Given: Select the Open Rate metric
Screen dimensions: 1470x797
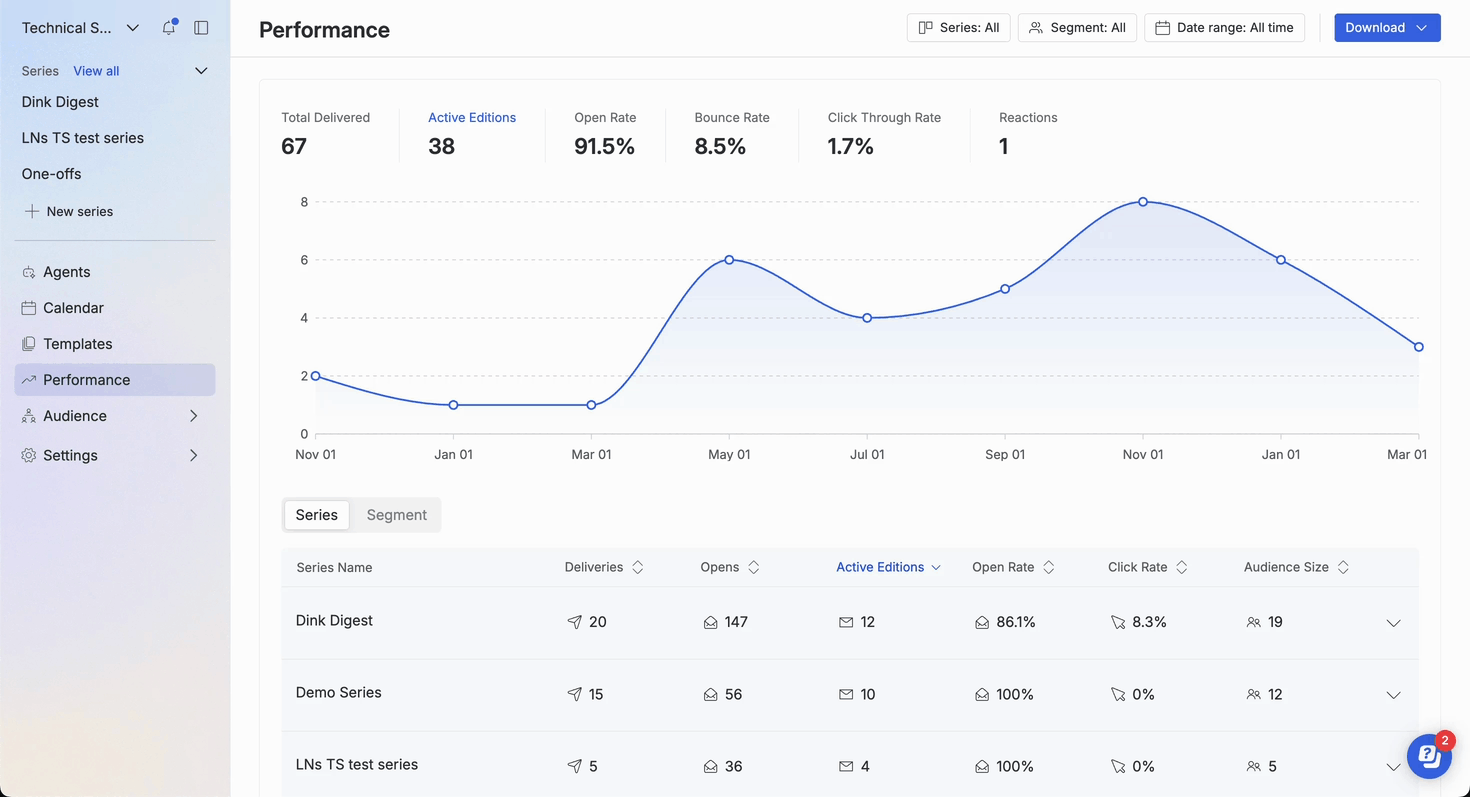Looking at the screenshot, I should [x=604, y=133].
